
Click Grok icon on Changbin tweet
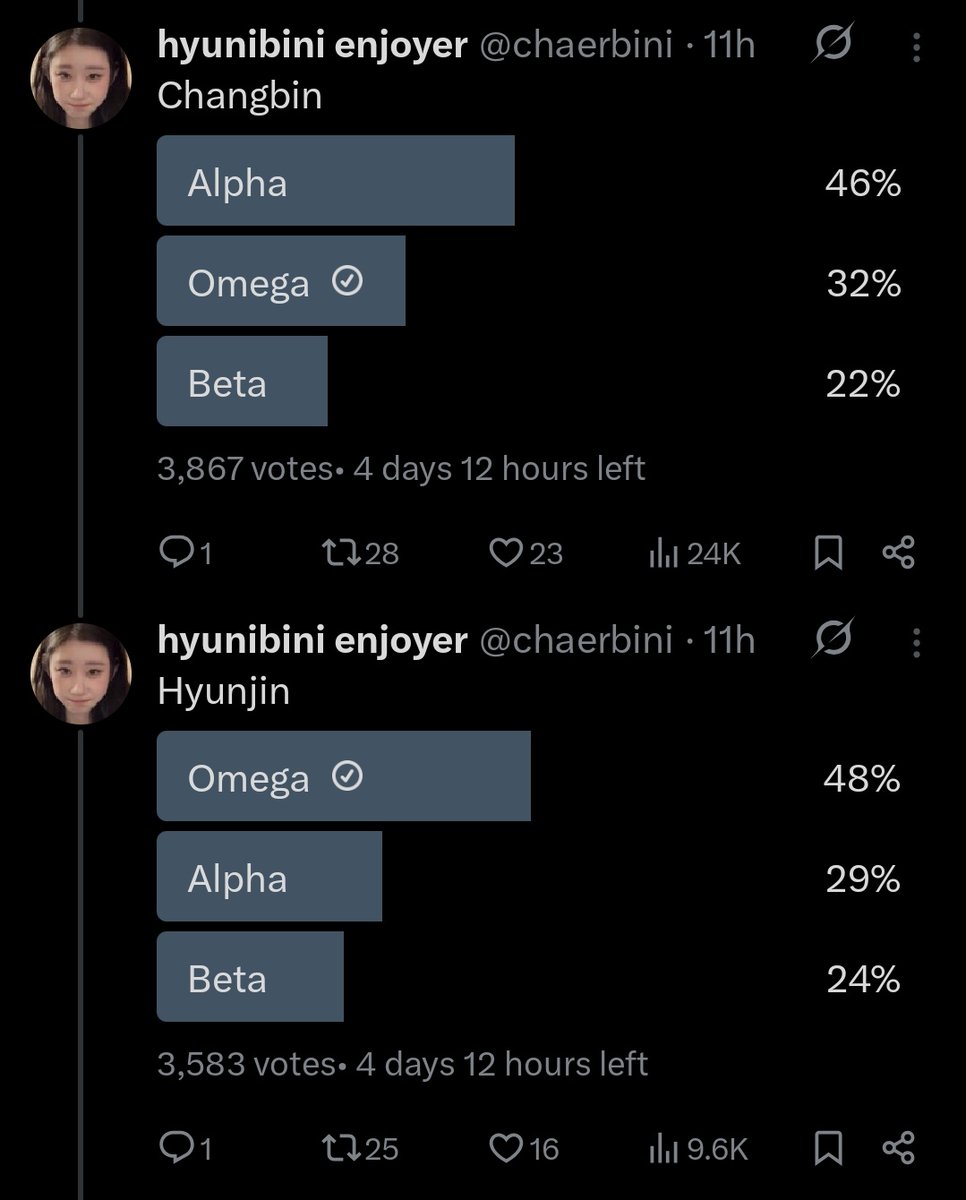(x=833, y=46)
